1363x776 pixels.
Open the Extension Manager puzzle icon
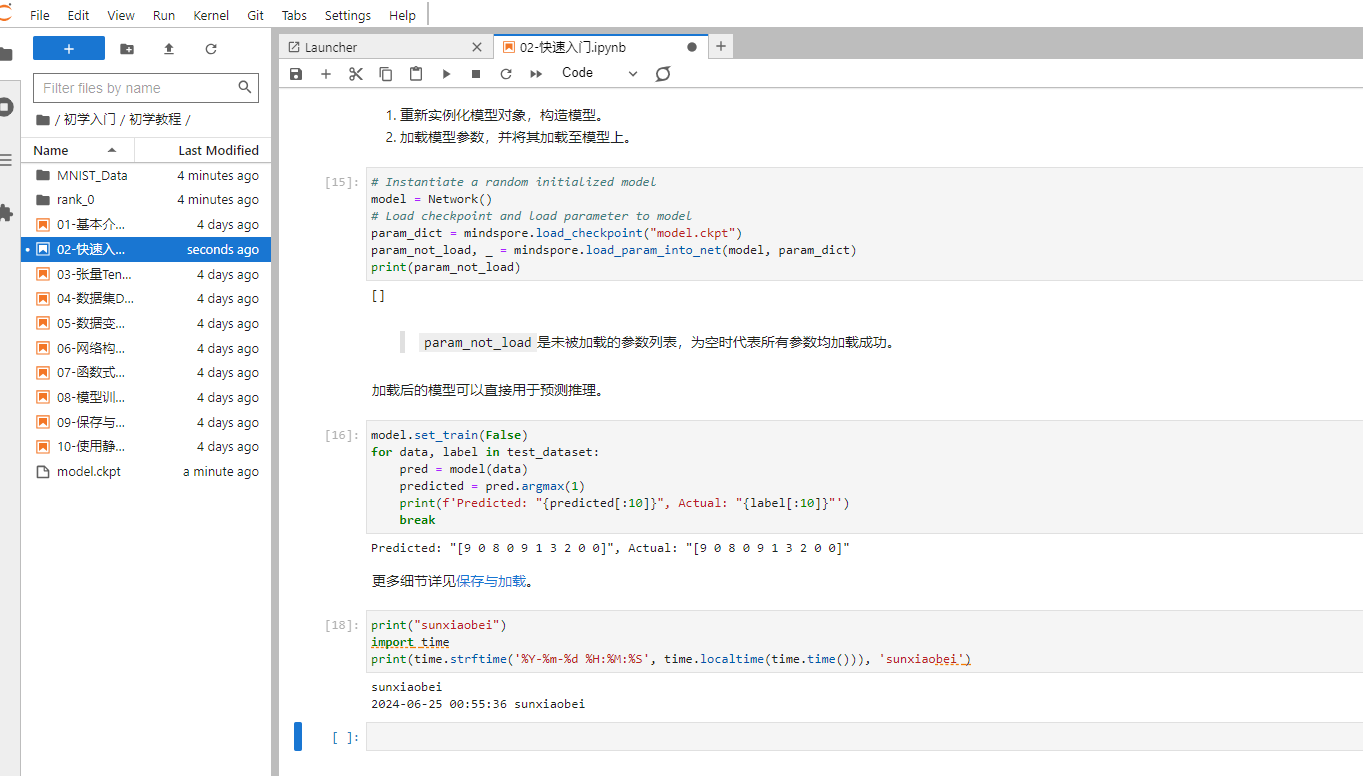[6, 213]
